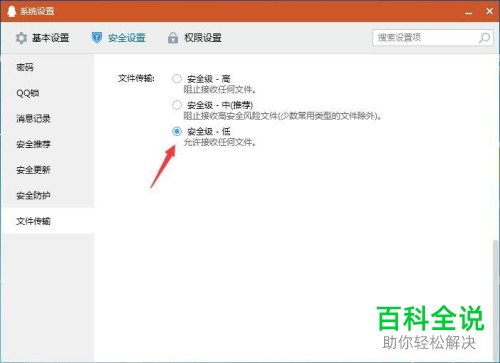Select the 安全级 - 中(推荐) radio button
The image size is (500, 363).
[177, 105]
